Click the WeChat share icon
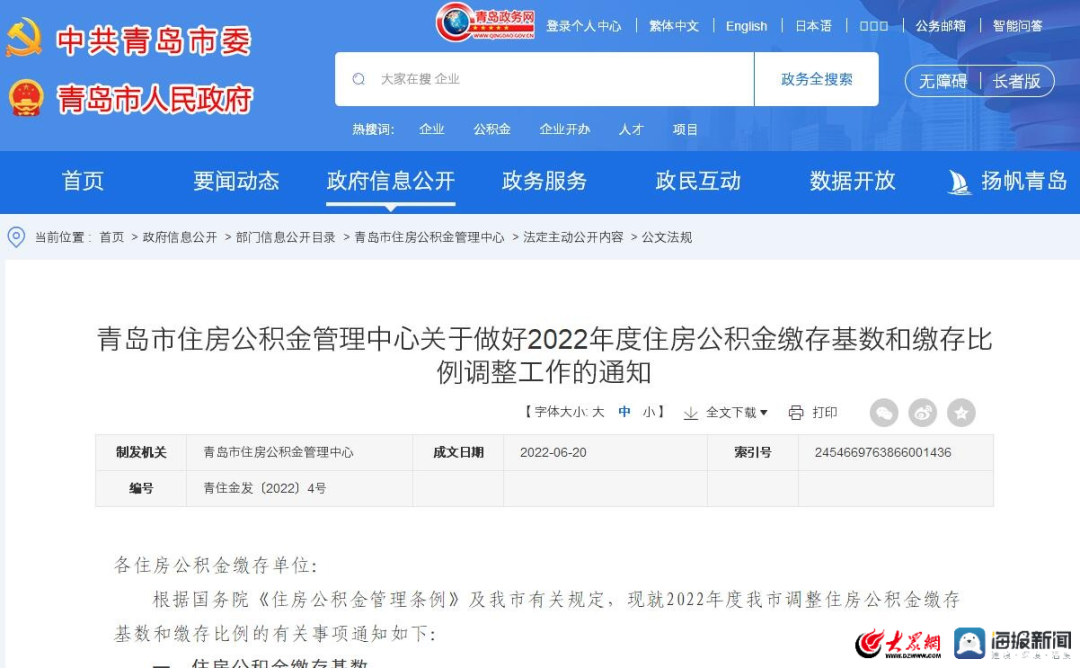Viewport: 1080px width, 668px height. (x=884, y=413)
